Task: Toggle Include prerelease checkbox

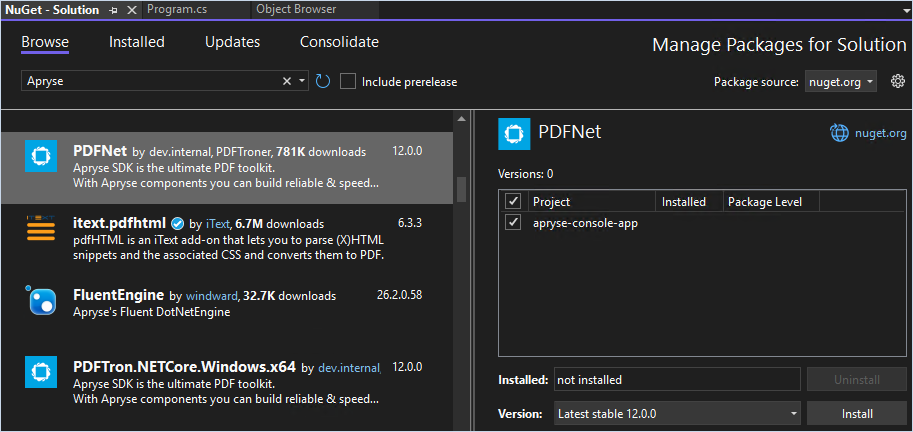Action: tap(348, 82)
